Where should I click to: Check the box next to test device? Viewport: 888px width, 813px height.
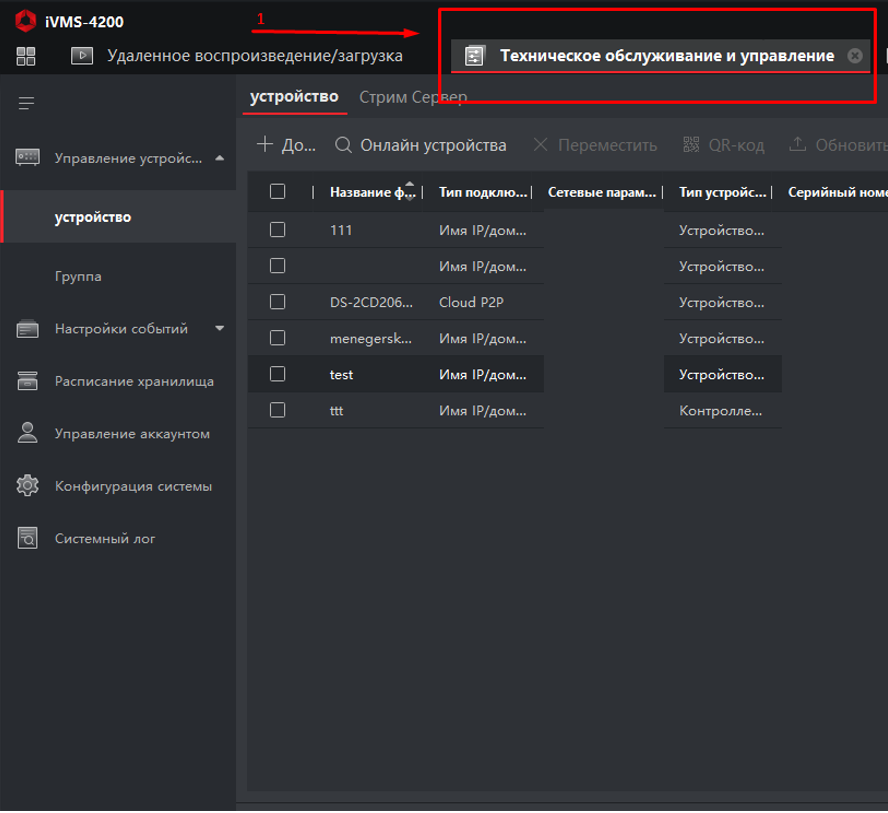point(278,374)
